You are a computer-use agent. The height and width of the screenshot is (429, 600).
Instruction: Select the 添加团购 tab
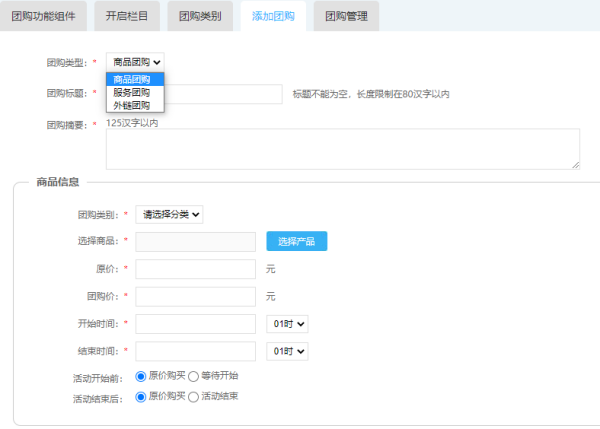(274, 16)
